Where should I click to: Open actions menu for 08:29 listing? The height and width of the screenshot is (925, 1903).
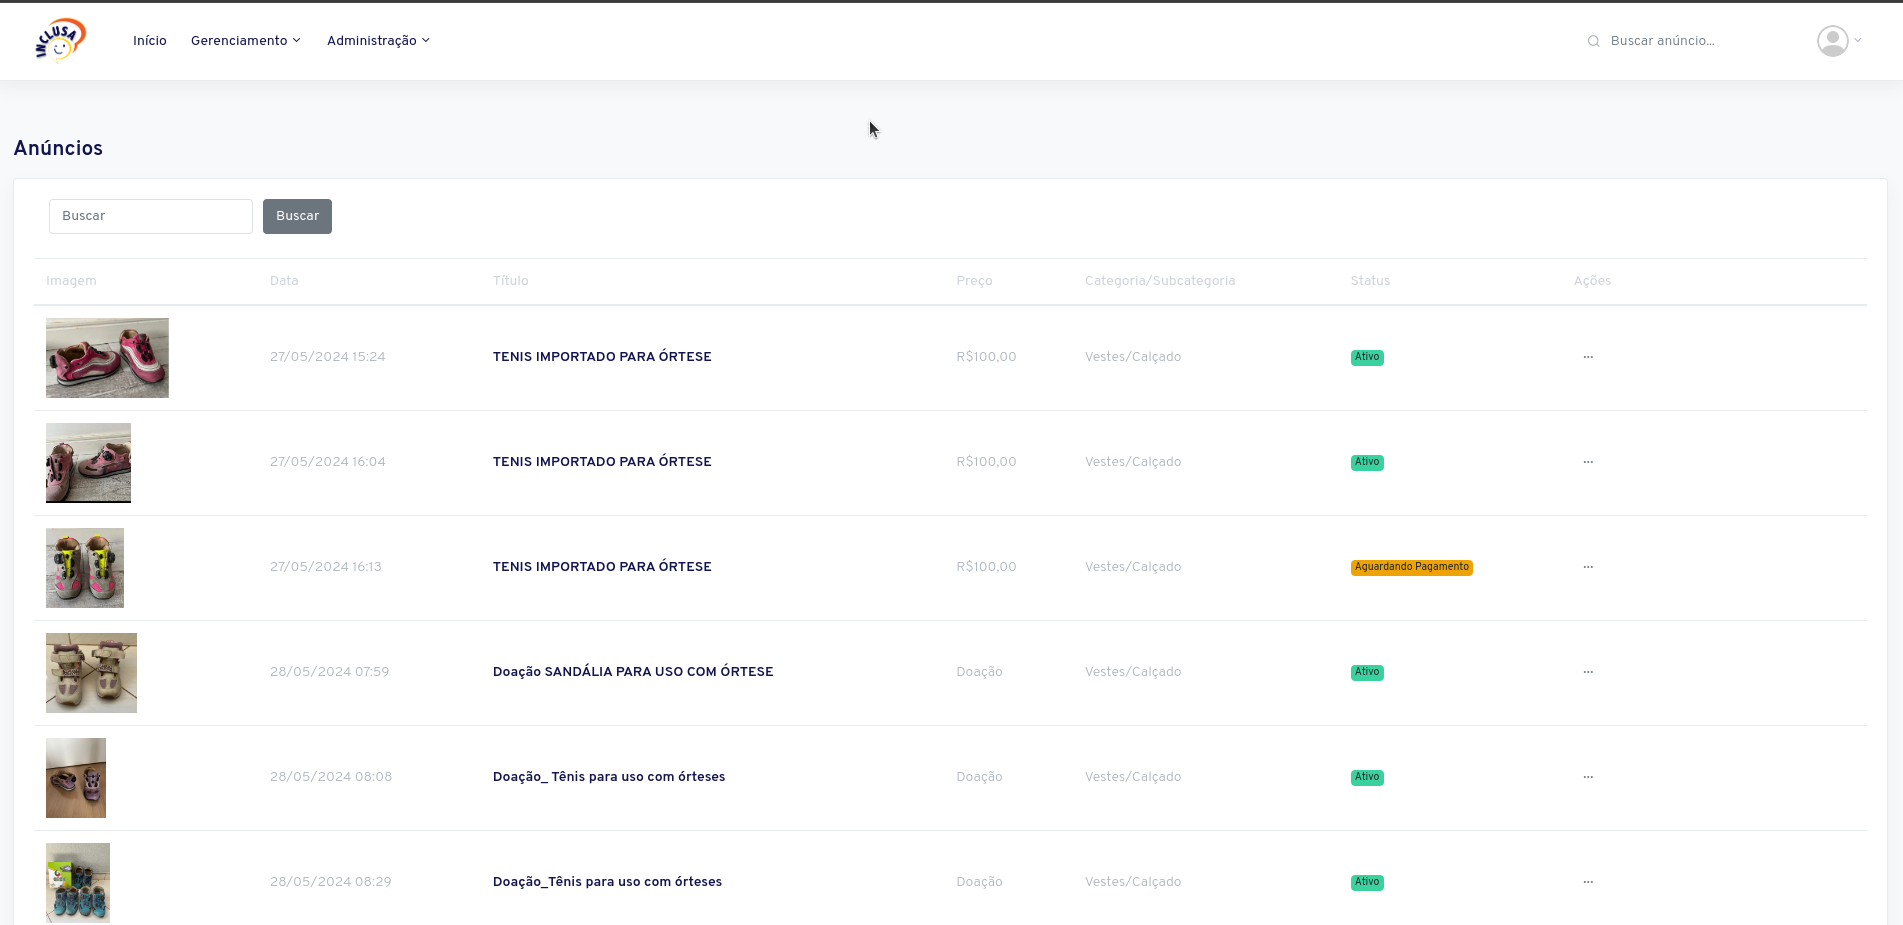click(x=1588, y=882)
